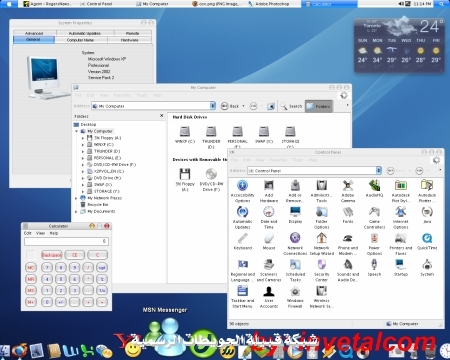This screenshot has width=450, height=360.
Task: Switch to the Automatic Updates tab
Action: [x=85, y=33]
